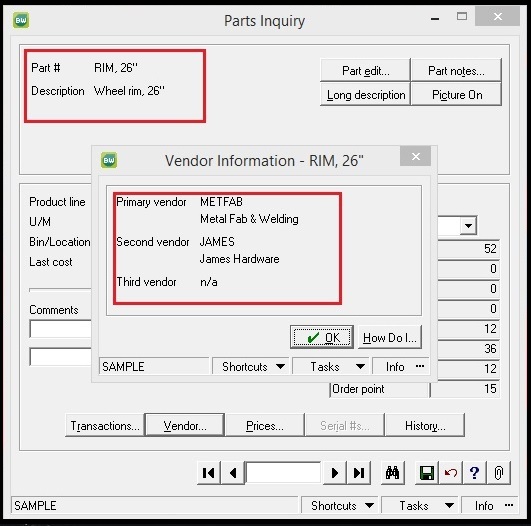Click the paperclip attachment icon

click(498, 472)
